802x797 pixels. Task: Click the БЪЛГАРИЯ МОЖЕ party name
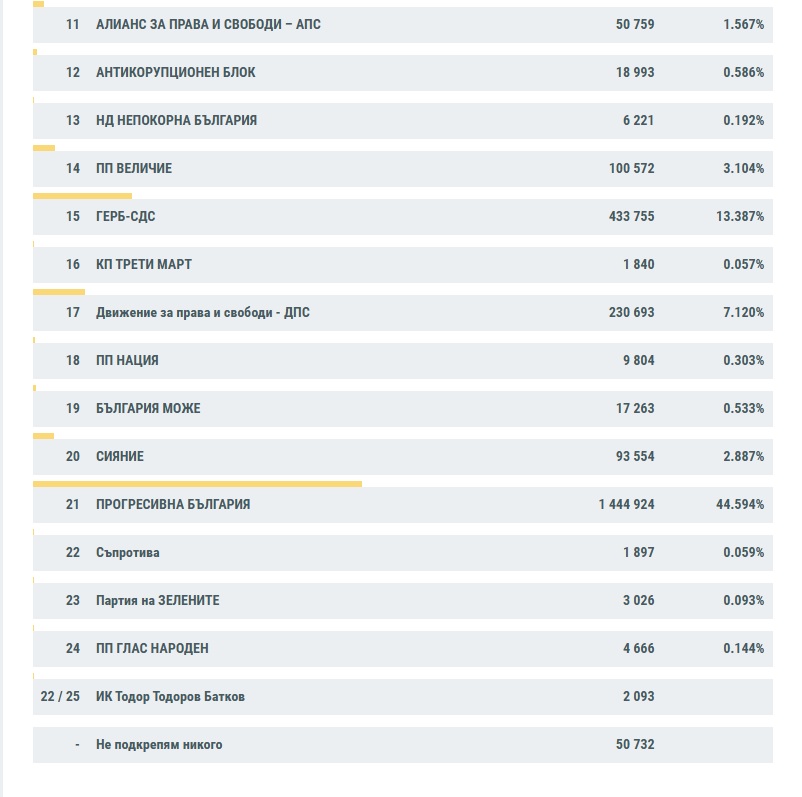[148, 409]
